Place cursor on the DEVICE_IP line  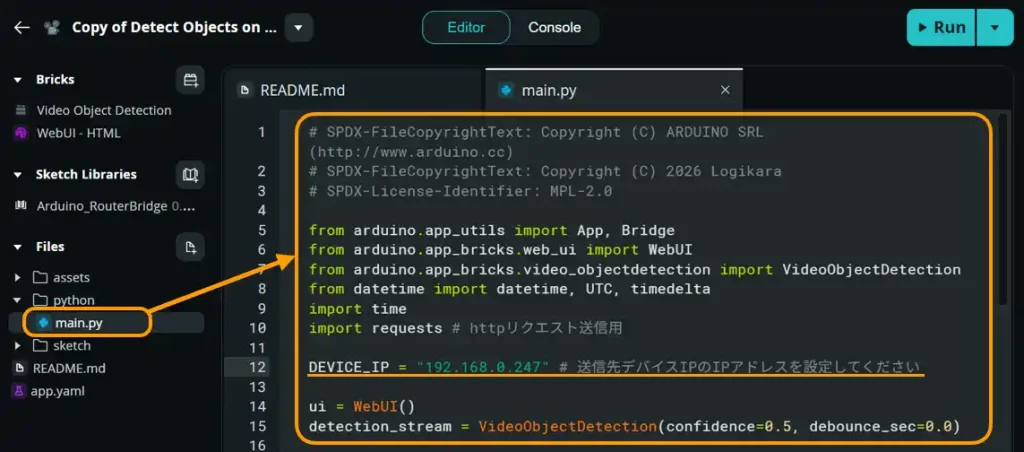615,367
